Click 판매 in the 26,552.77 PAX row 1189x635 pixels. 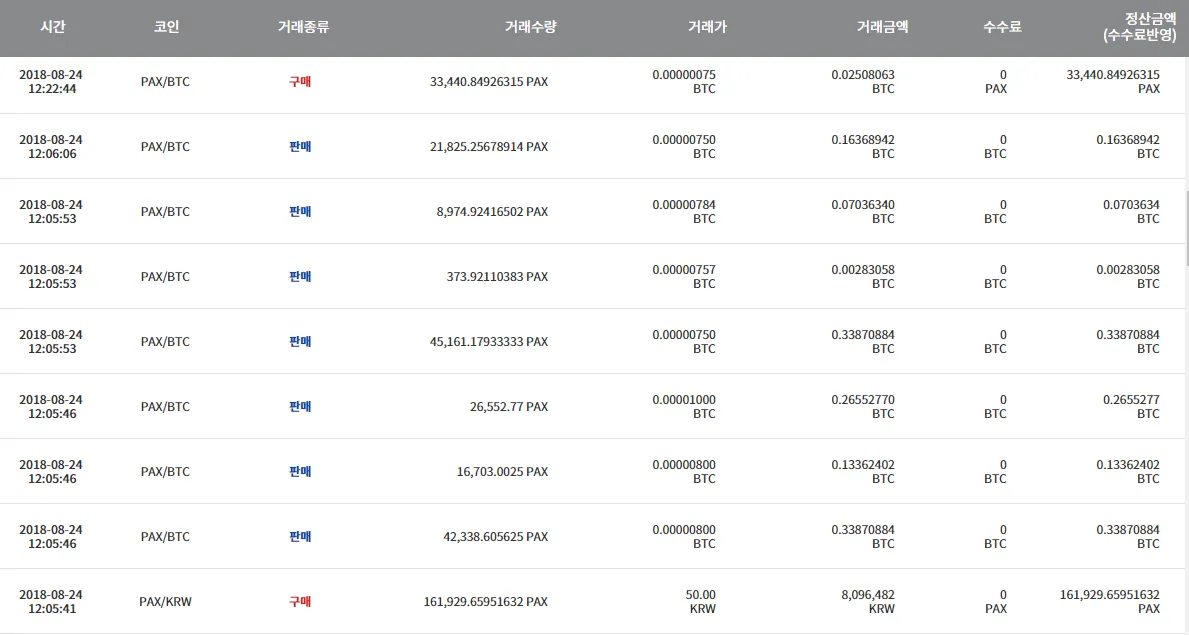(300, 407)
